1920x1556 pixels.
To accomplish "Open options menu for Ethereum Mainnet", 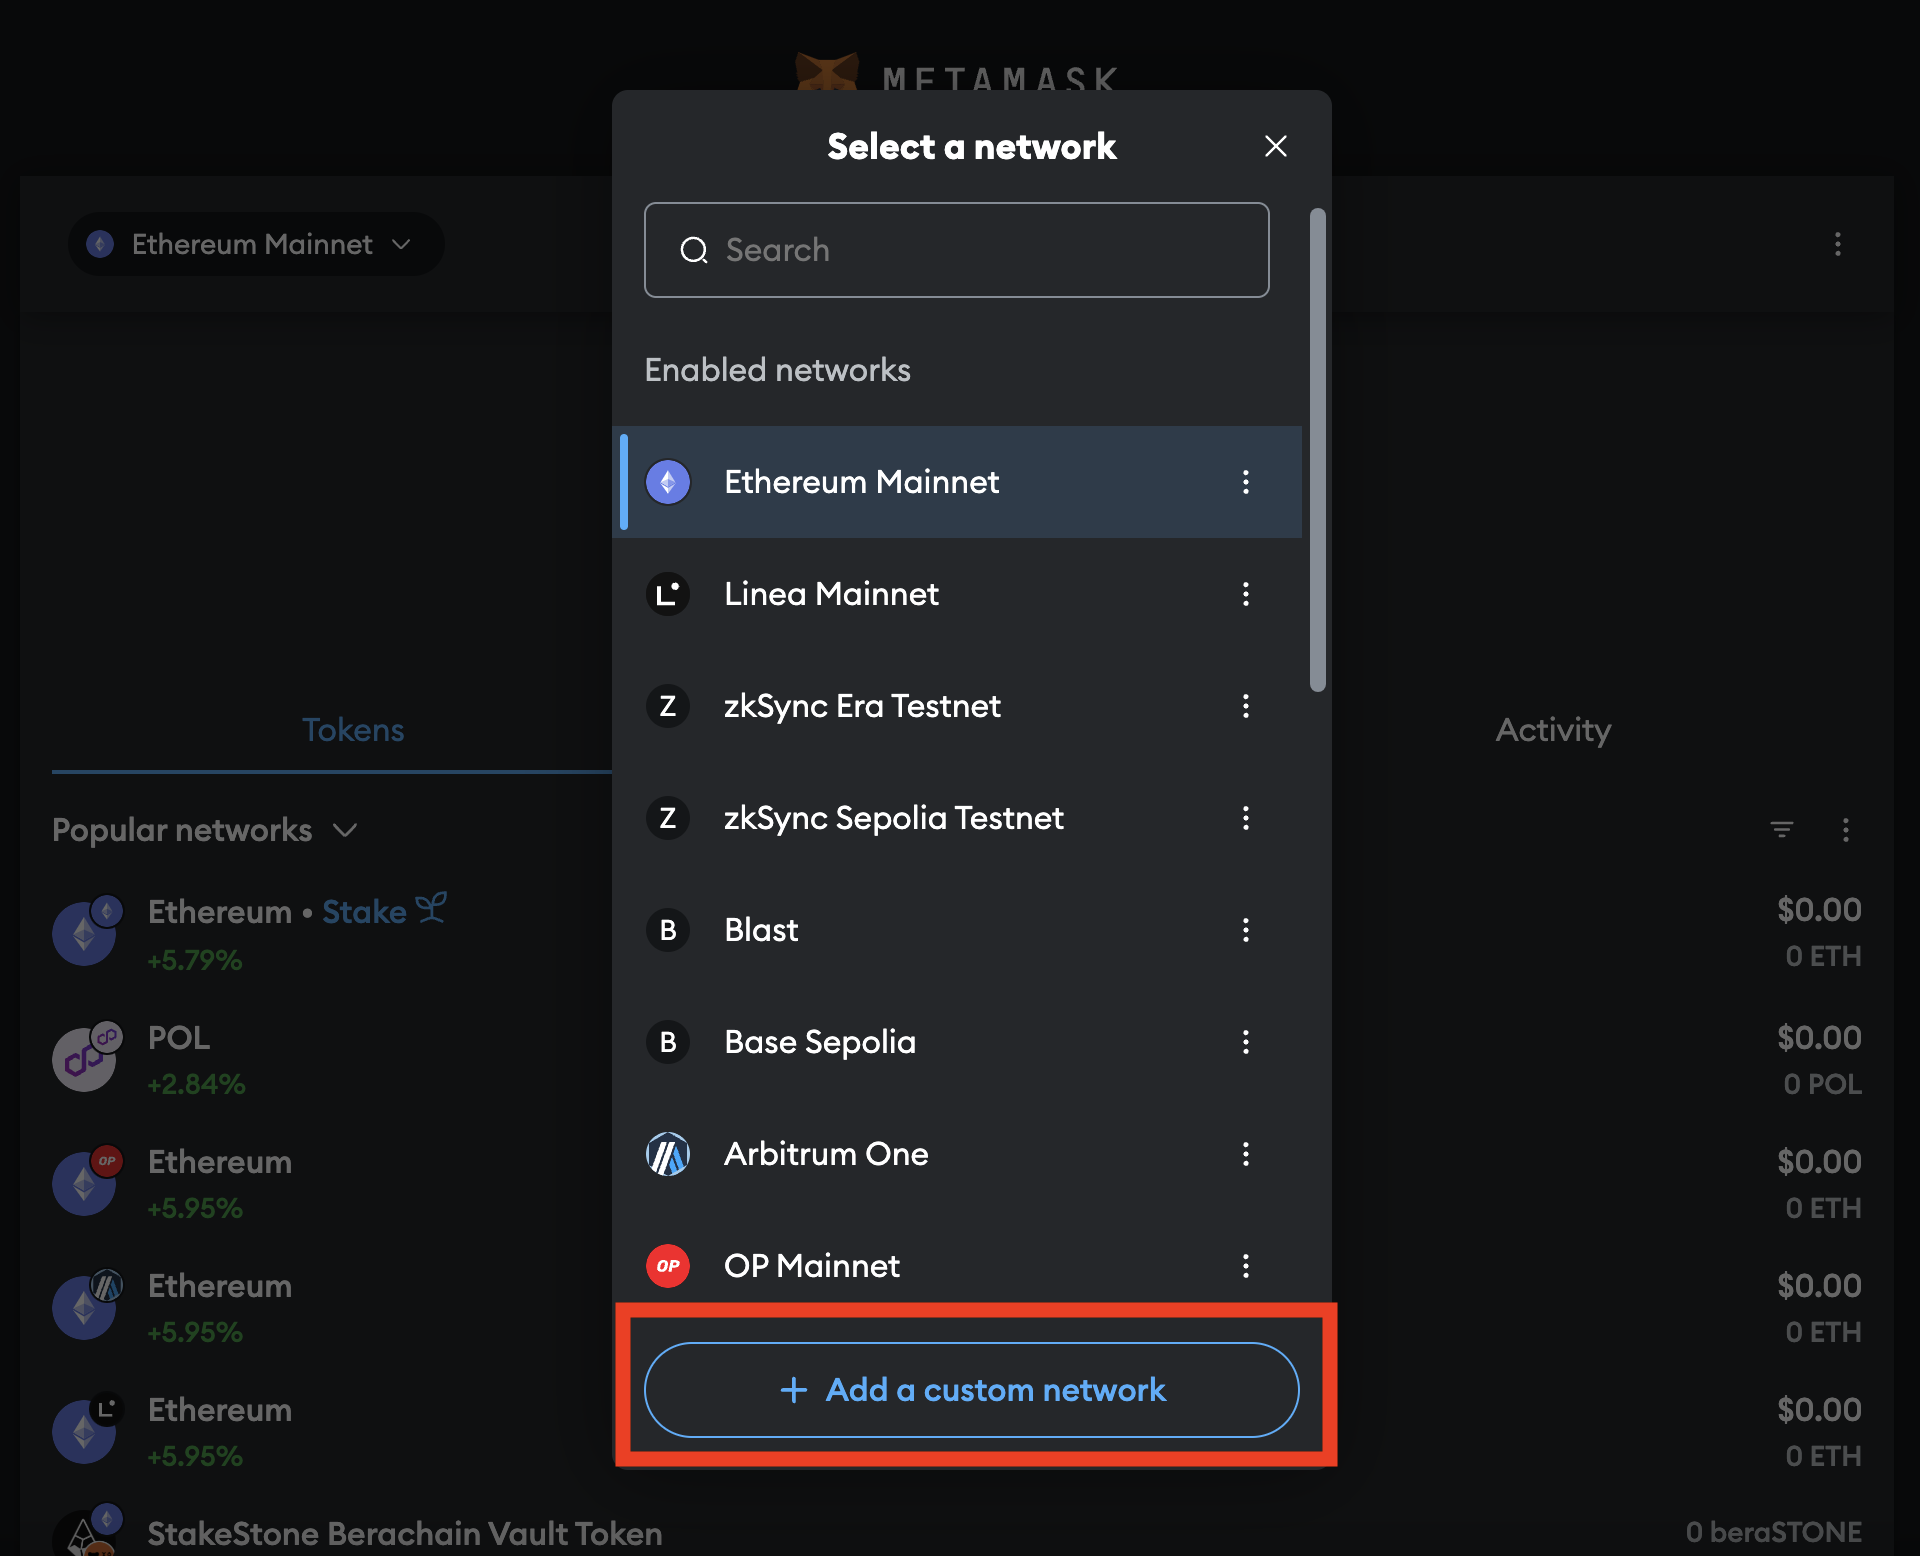I will [1246, 482].
